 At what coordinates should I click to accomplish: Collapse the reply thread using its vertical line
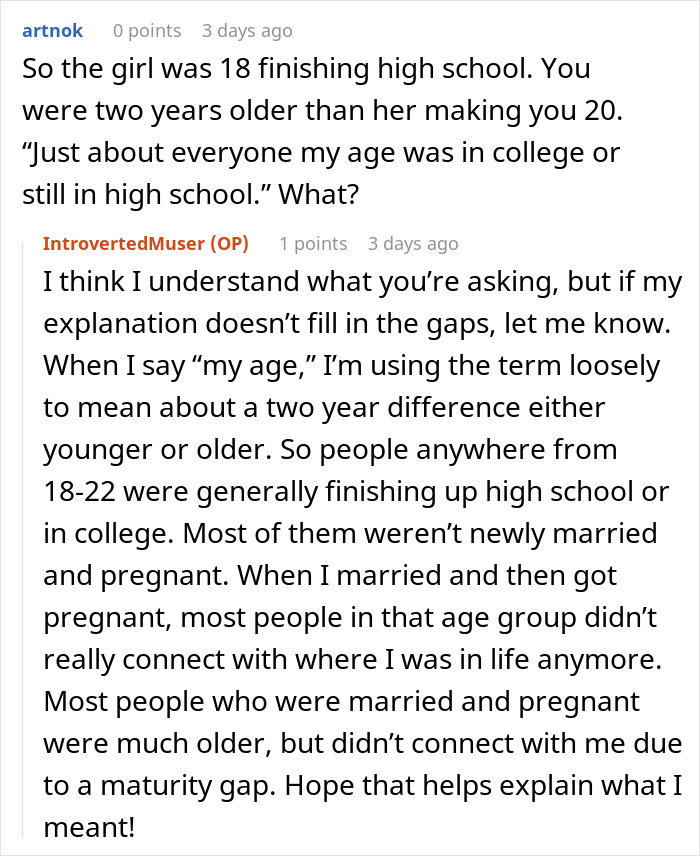[x=30, y=540]
